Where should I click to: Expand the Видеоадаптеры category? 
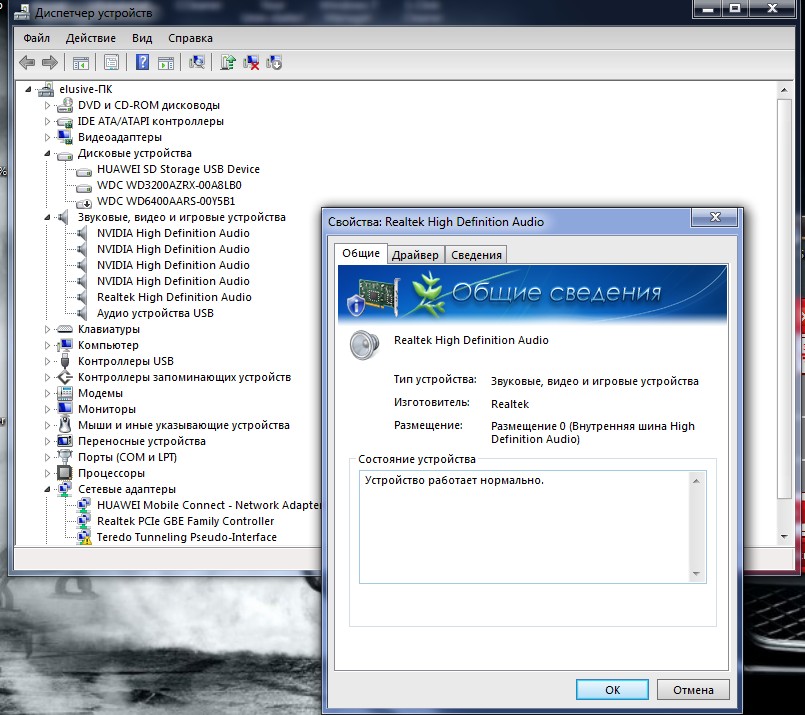(x=47, y=137)
